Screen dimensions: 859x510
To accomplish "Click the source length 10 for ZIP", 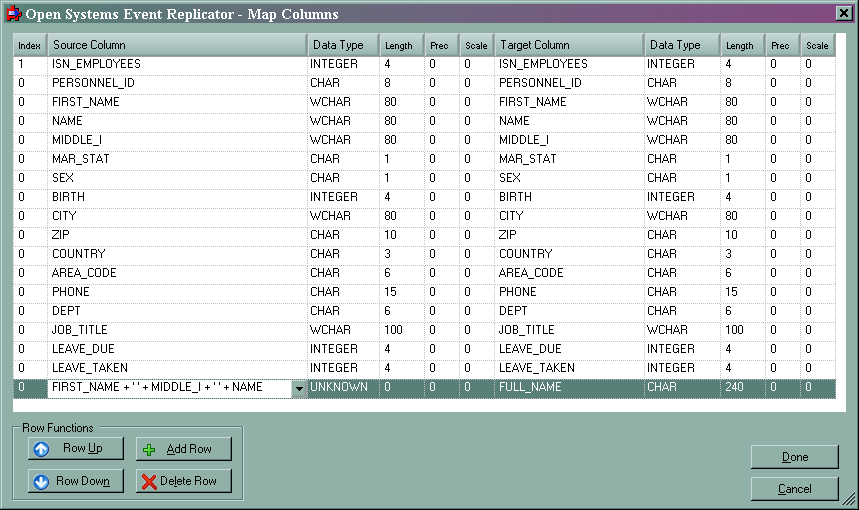I will [x=402, y=235].
